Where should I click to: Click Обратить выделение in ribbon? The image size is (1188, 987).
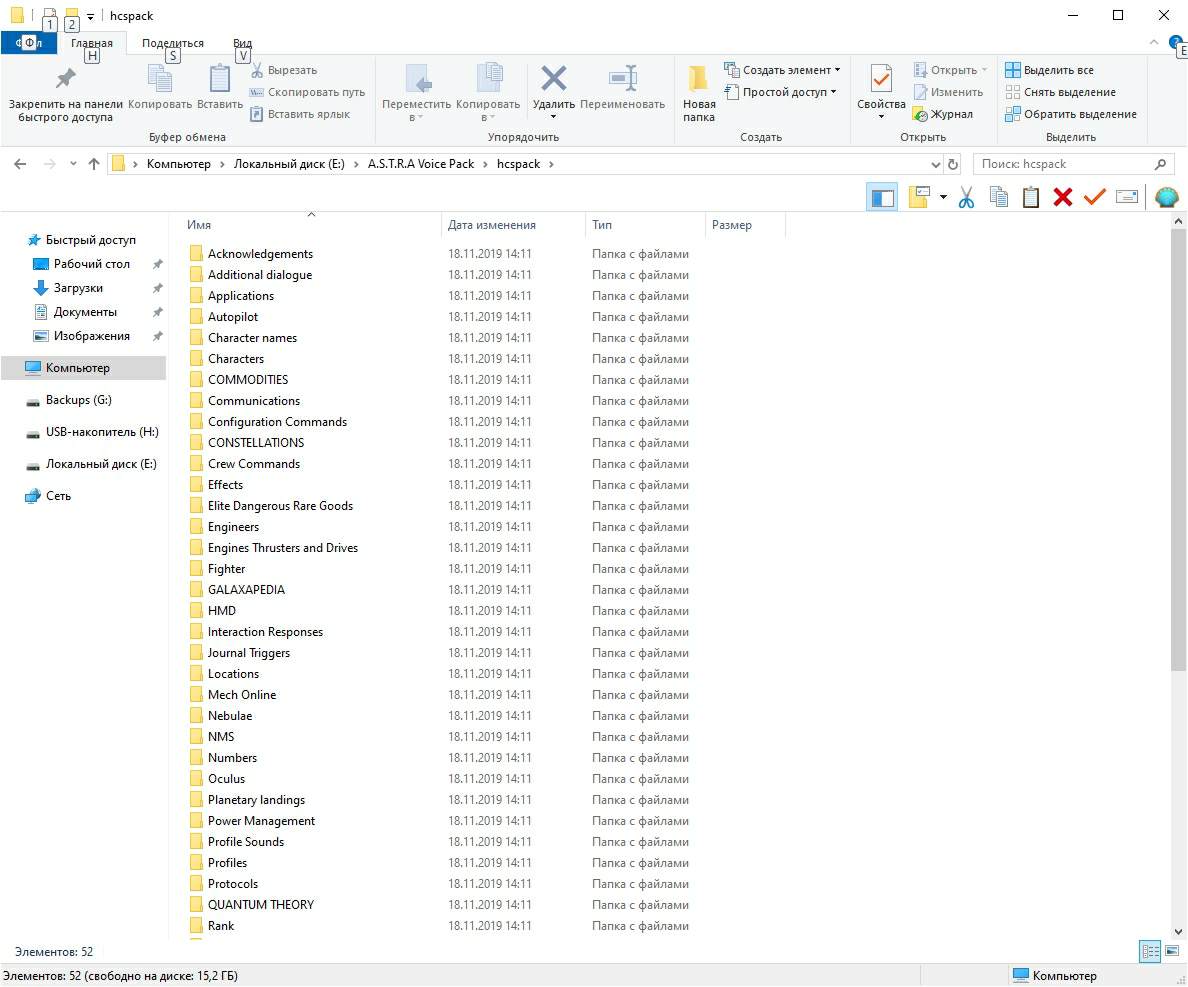1071,114
